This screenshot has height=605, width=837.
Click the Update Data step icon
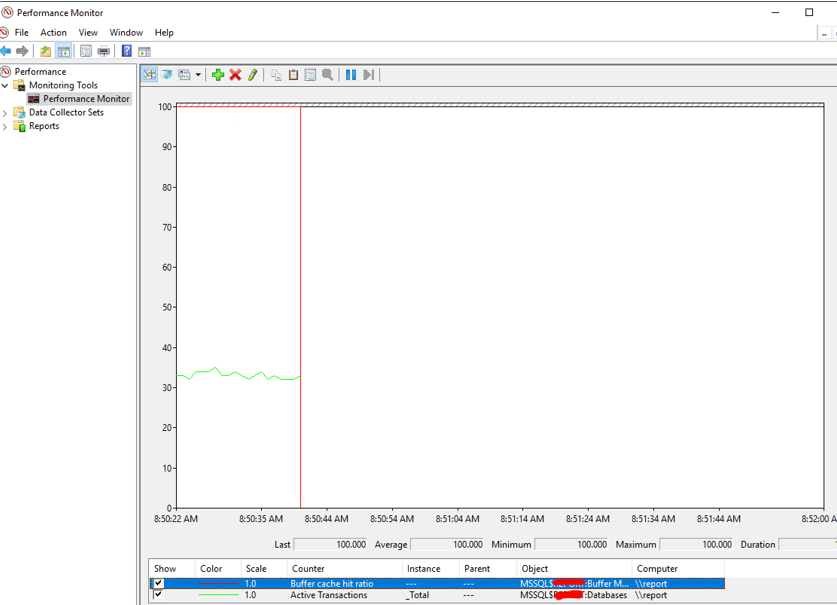click(368, 75)
